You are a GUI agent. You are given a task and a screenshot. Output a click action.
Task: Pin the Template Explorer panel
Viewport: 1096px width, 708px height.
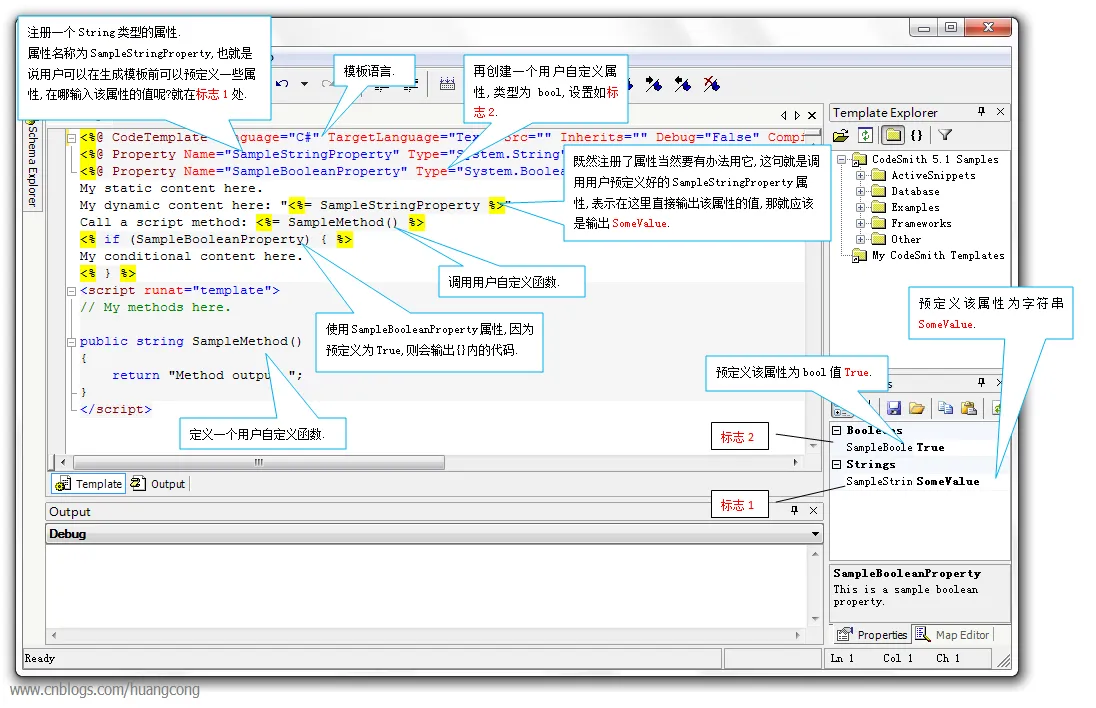coord(981,112)
